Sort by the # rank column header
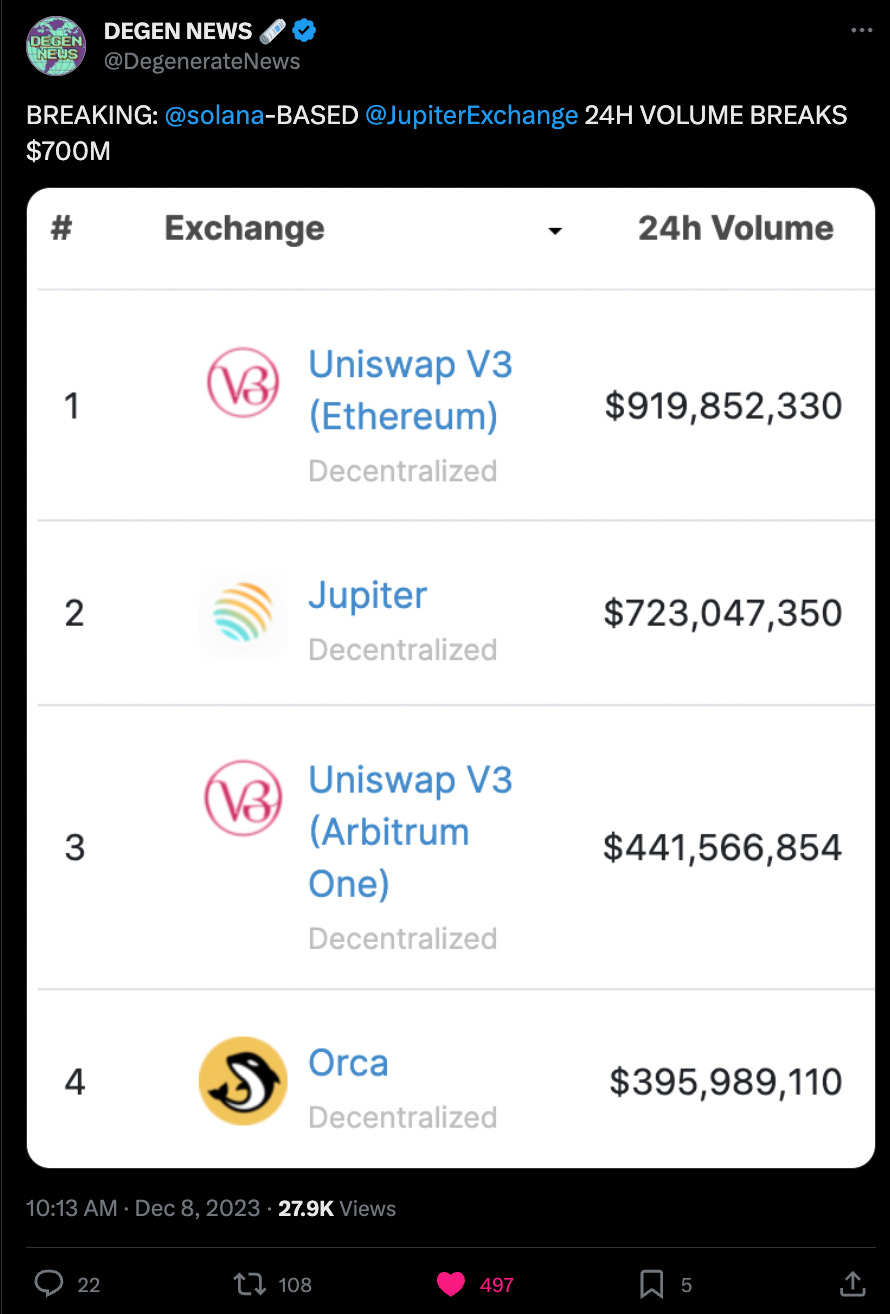This screenshot has height=1314, width=890. (61, 228)
